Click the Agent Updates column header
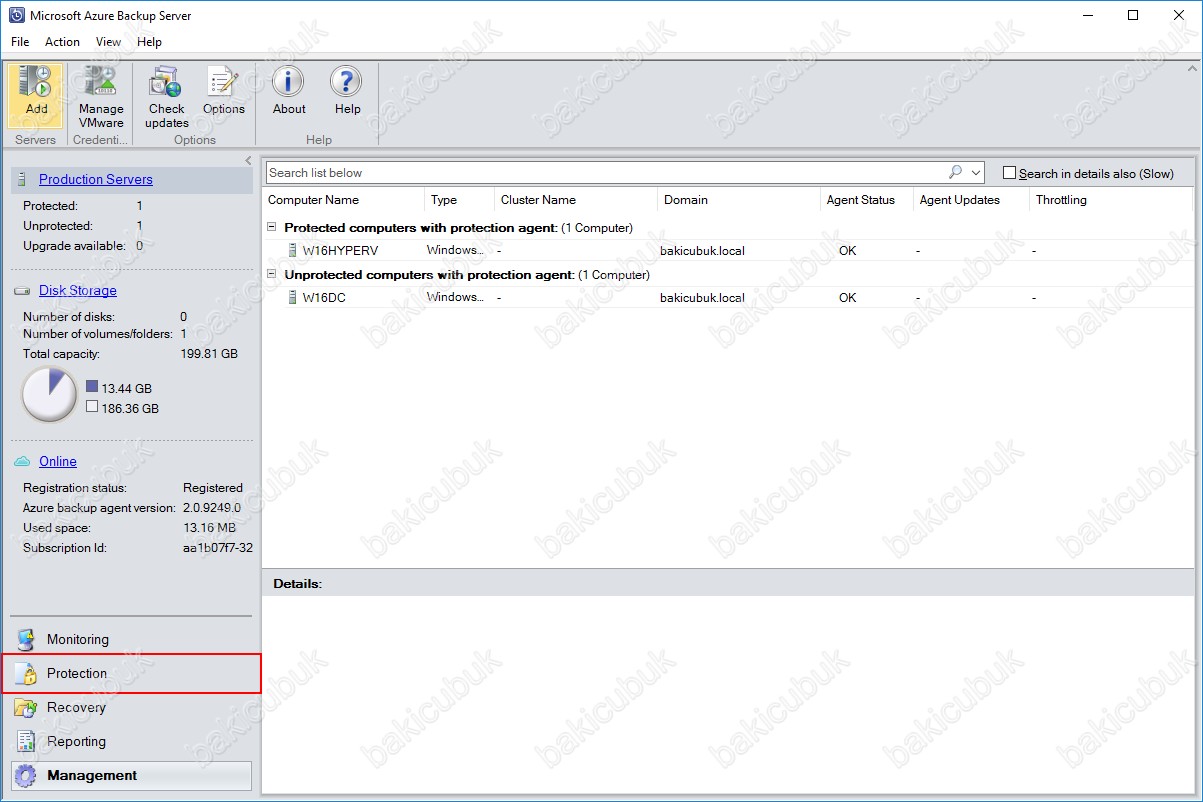Viewport: 1203px width, 802px height. [x=971, y=200]
